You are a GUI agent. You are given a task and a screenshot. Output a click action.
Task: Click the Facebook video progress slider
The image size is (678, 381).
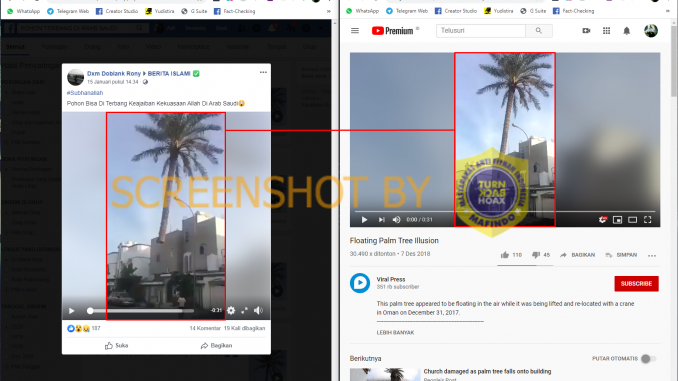click(x=142, y=311)
